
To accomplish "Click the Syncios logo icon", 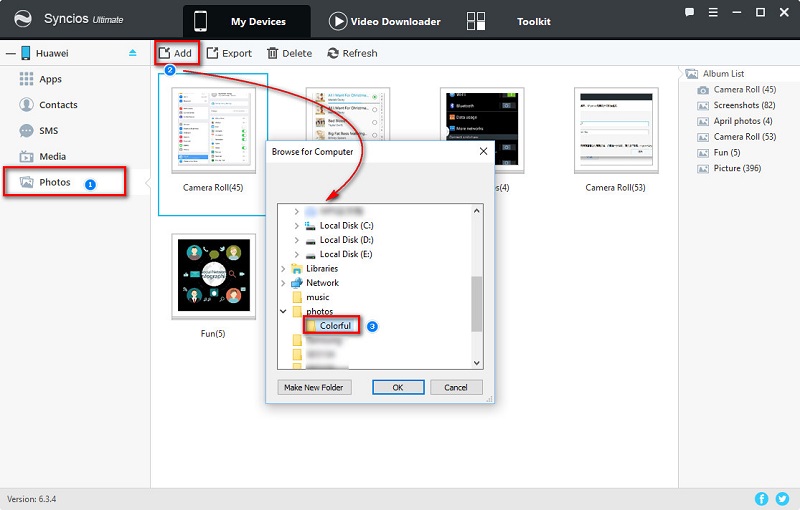I will (22, 19).
